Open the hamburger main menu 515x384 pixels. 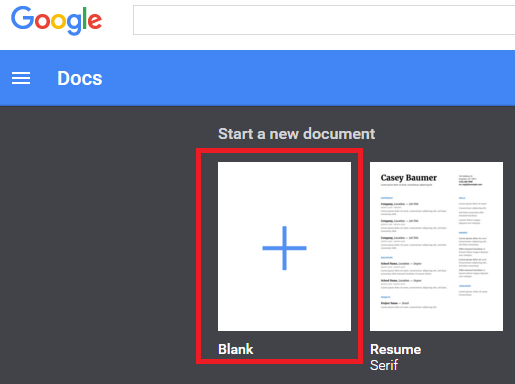(x=21, y=78)
